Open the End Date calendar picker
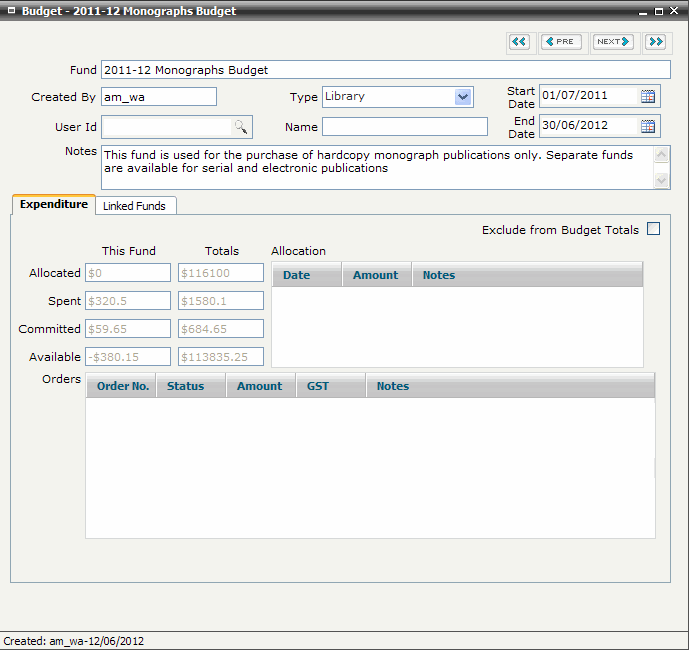Image resolution: width=689 pixels, height=650 pixels. [648, 126]
